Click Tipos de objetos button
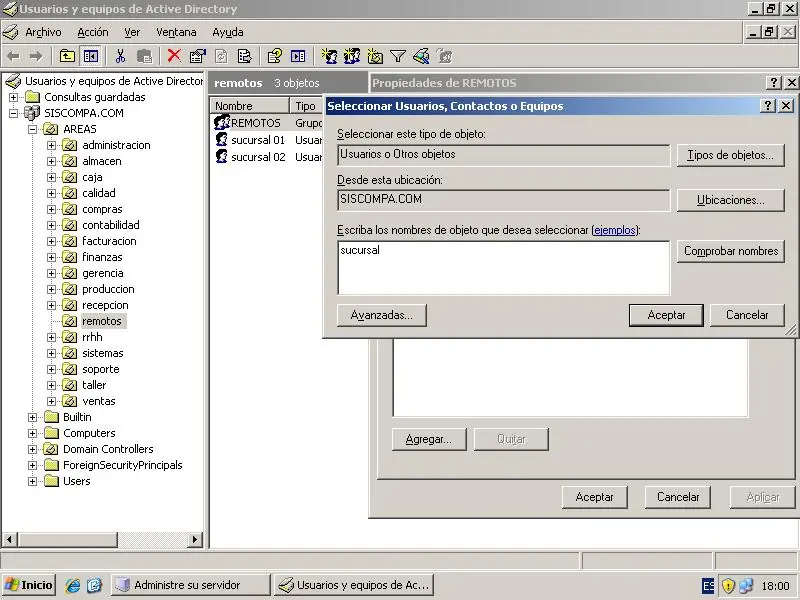Screen dimensions: 800x600 (730, 155)
